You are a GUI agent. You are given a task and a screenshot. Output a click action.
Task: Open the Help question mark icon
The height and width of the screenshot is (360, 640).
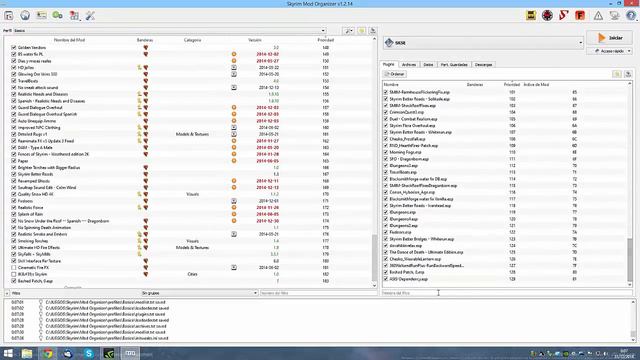[x=631, y=16]
